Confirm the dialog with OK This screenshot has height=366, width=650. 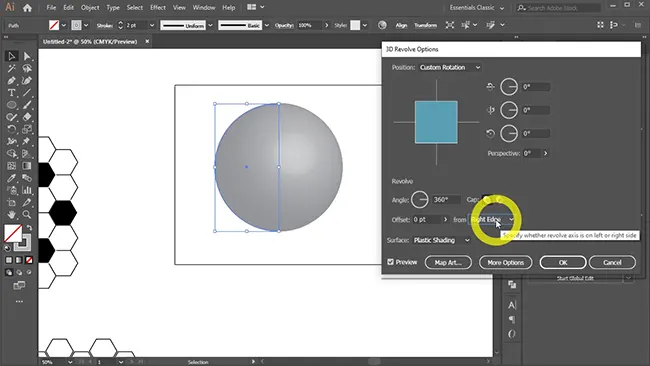[x=563, y=262]
